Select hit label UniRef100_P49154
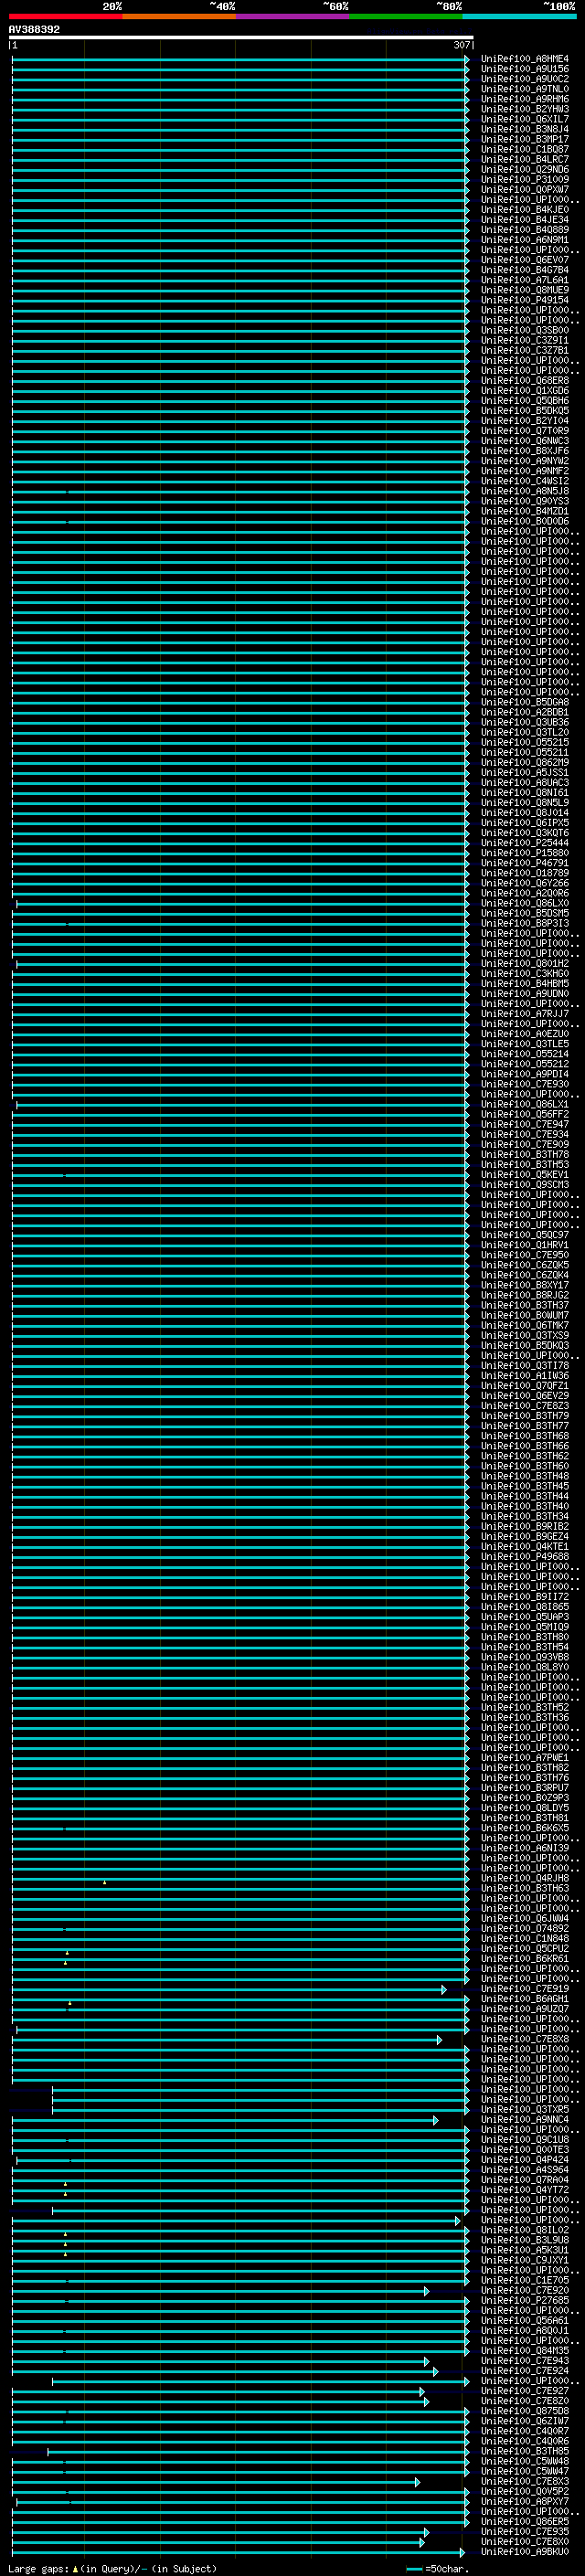Viewport: 585px width, 2576px height. 525,300
